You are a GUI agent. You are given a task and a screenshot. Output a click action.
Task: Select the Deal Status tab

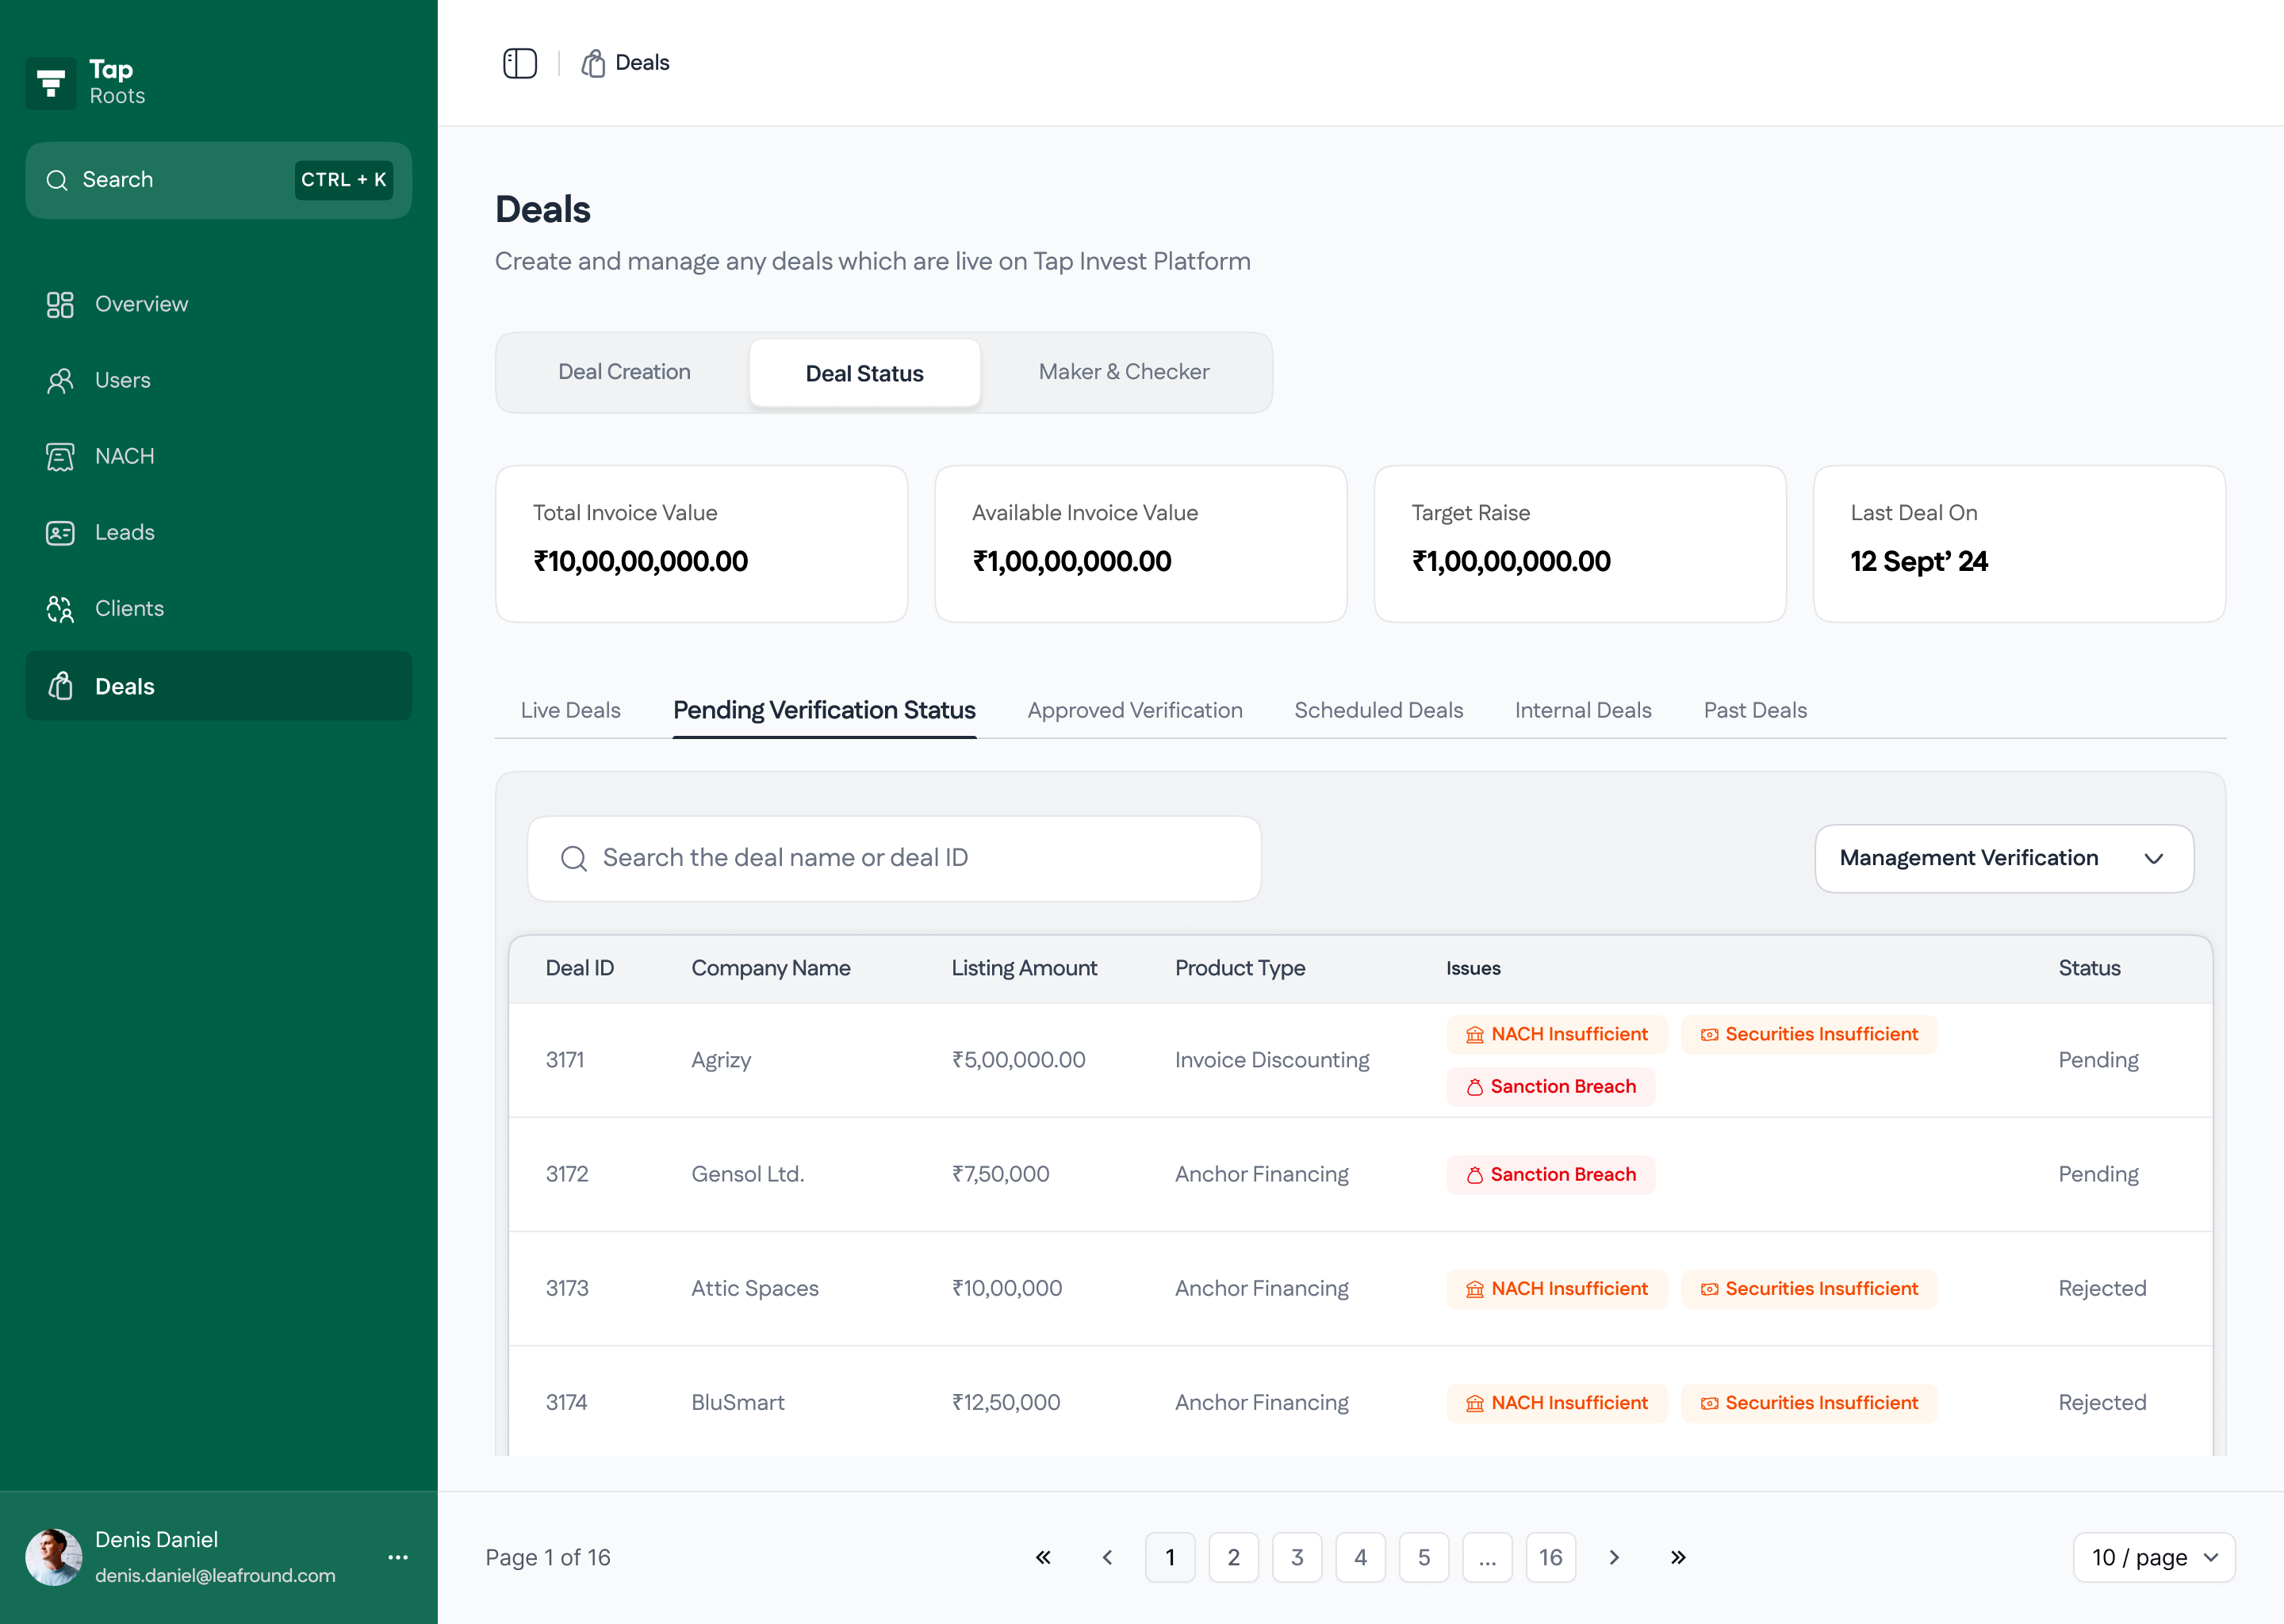(864, 373)
